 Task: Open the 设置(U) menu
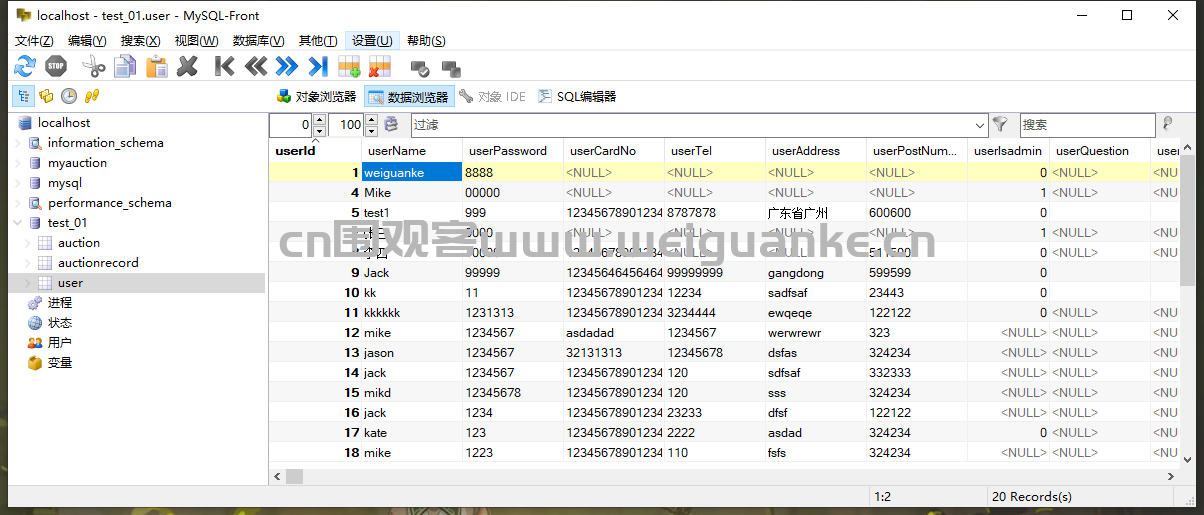pos(372,41)
